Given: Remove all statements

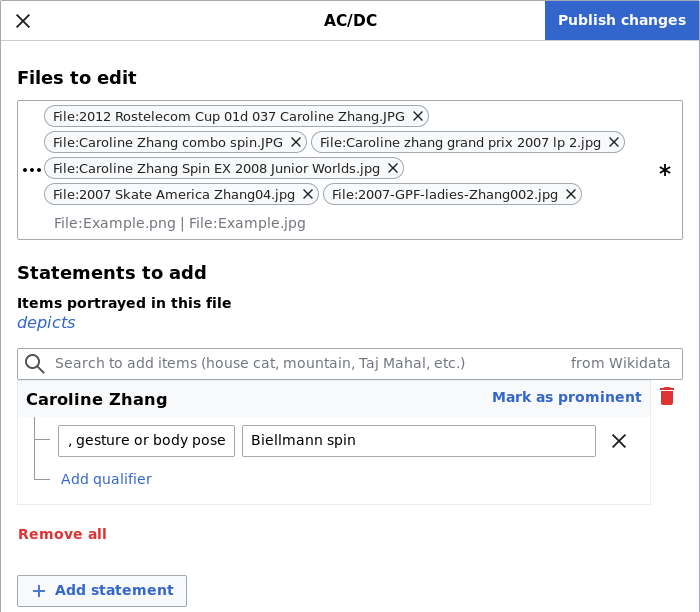Looking at the screenshot, I should 62,534.
